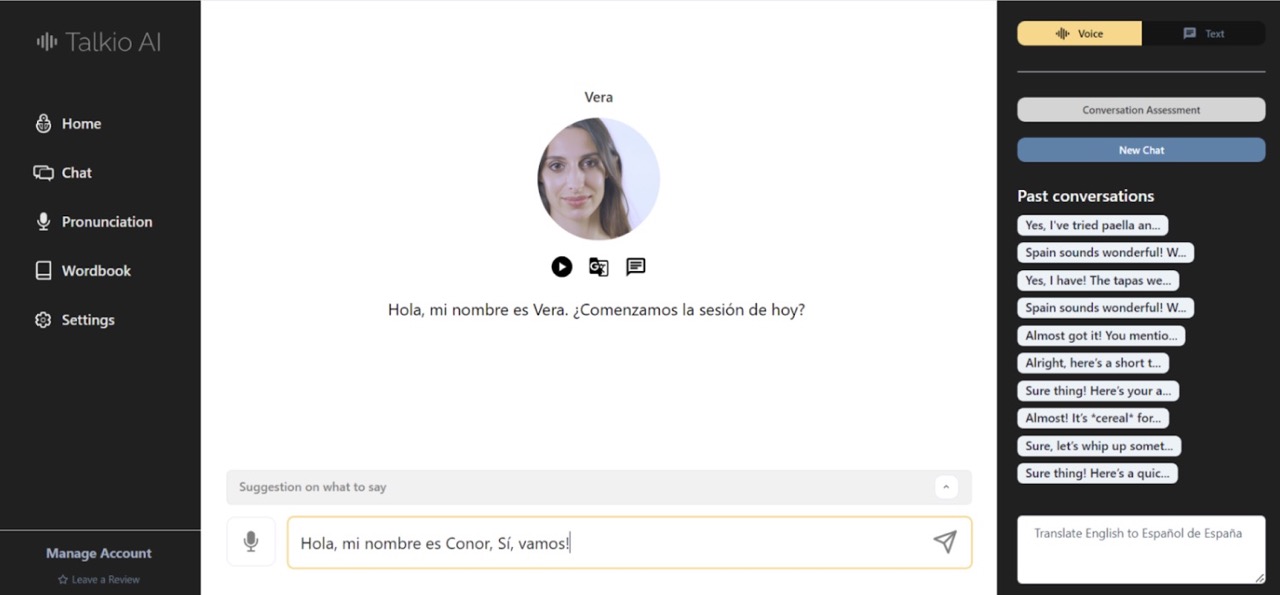Image resolution: width=1280 pixels, height=595 pixels.
Task: Select the microphone icon to speak
Action: [251, 542]
